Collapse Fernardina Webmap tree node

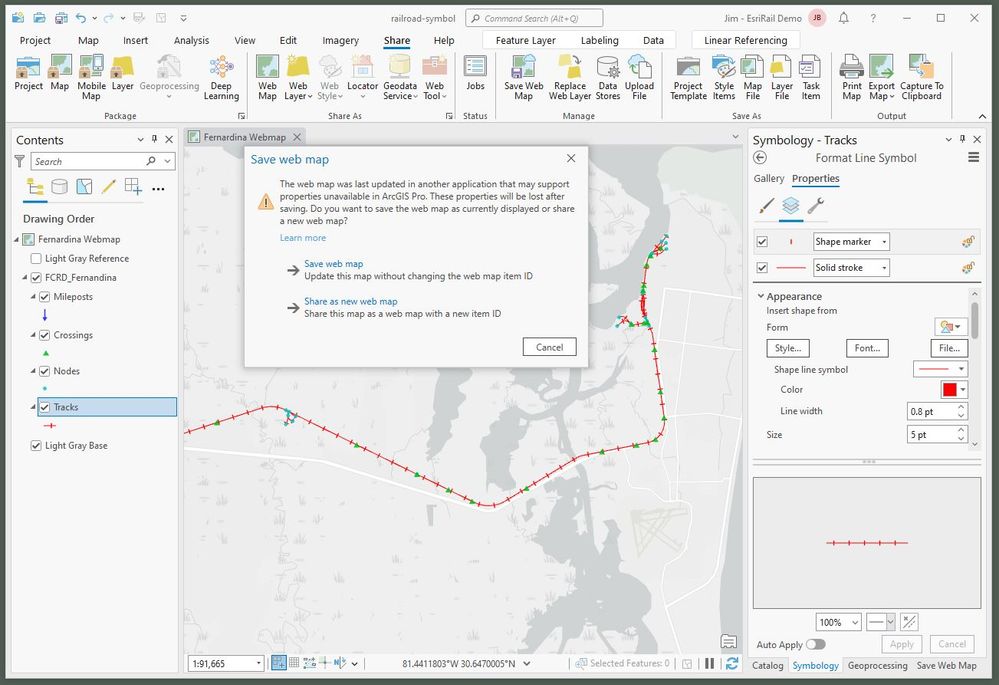pos(17,240)
